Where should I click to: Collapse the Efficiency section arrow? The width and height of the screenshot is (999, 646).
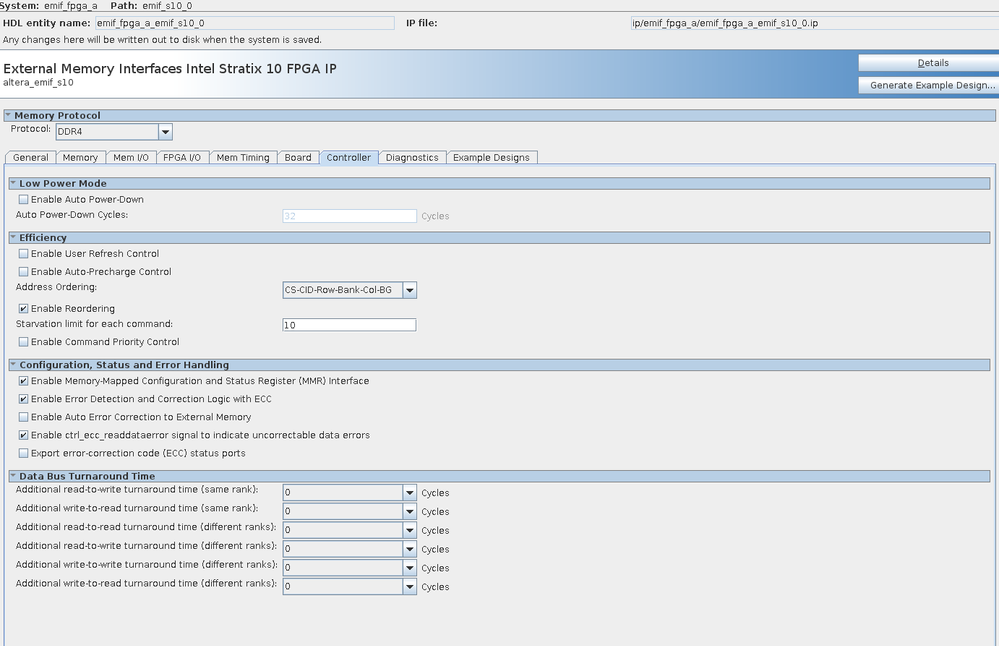coord(13,238)
